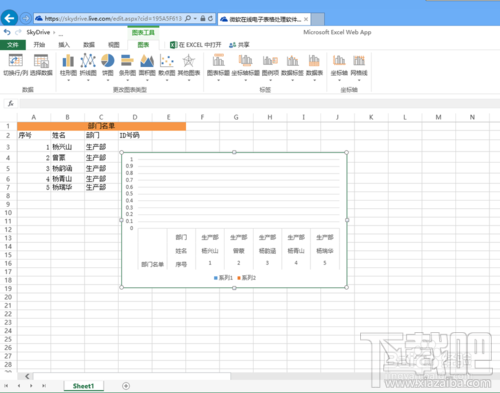Open the Data Labels (数据标签) menu
500x393 pixels.
click(x=292, y=67)
